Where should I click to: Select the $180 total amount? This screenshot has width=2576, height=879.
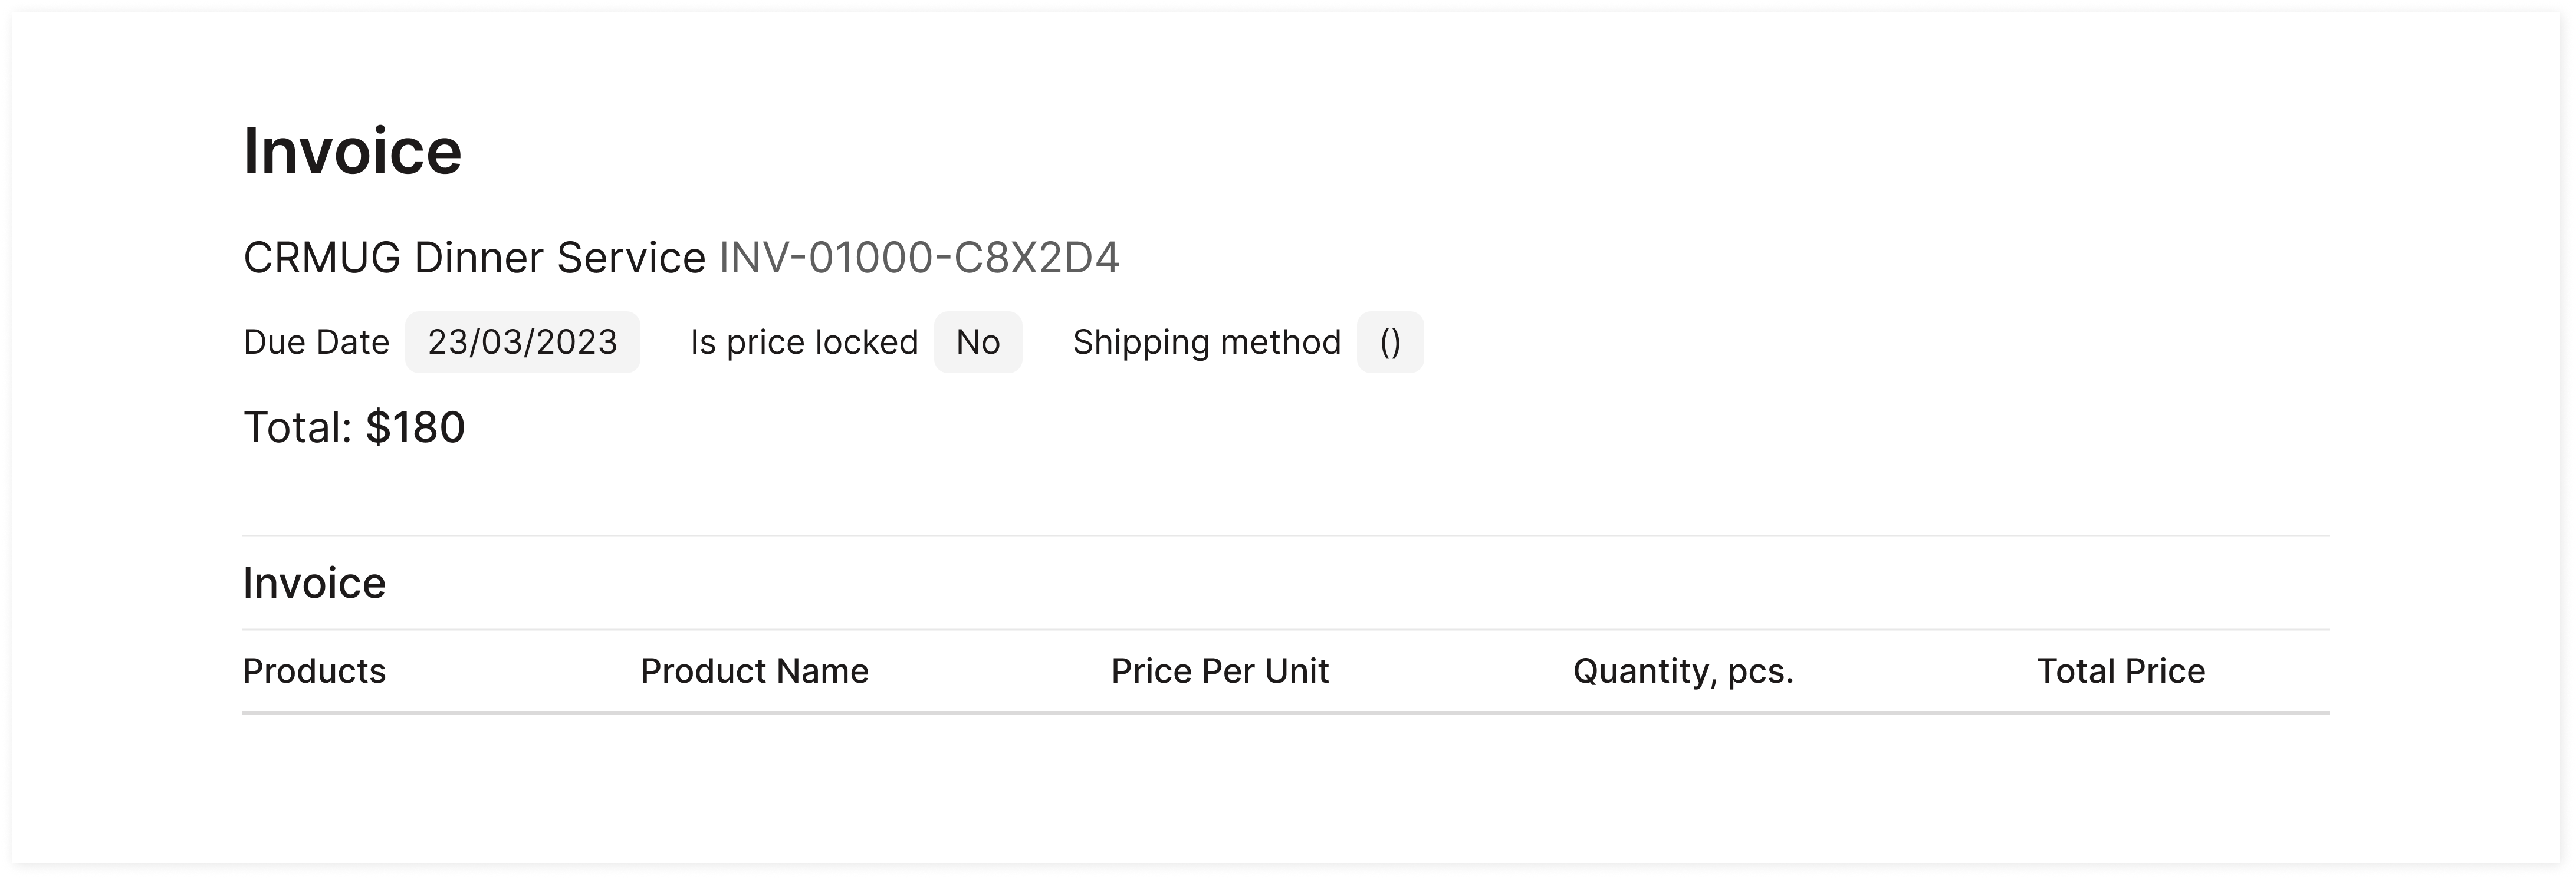coord(415,428)
